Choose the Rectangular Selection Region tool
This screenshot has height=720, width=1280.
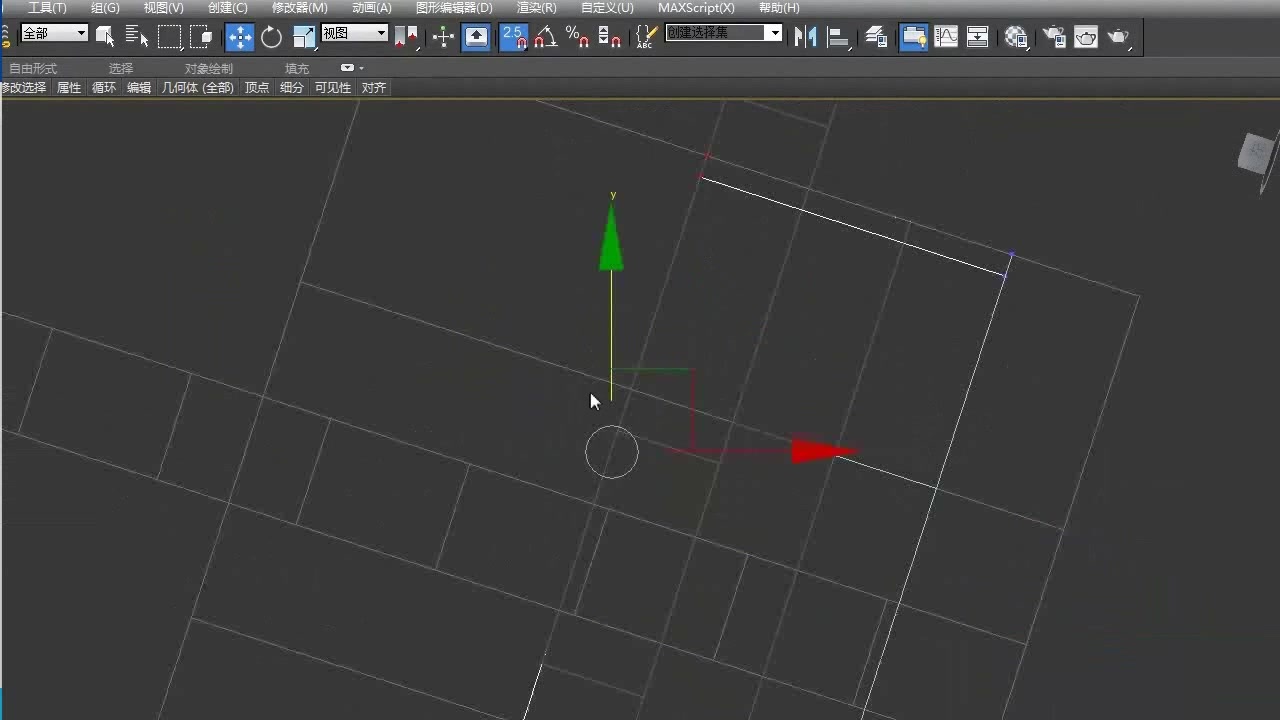(x=170, y=37)
